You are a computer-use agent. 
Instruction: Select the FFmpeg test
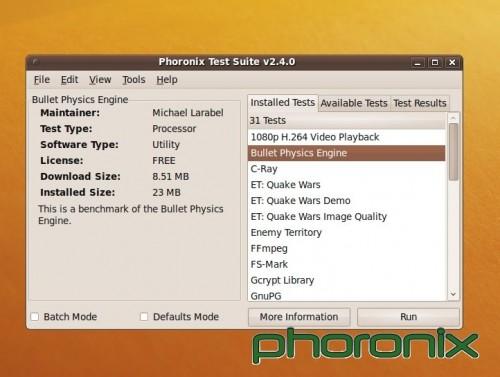tap(347, 249)
